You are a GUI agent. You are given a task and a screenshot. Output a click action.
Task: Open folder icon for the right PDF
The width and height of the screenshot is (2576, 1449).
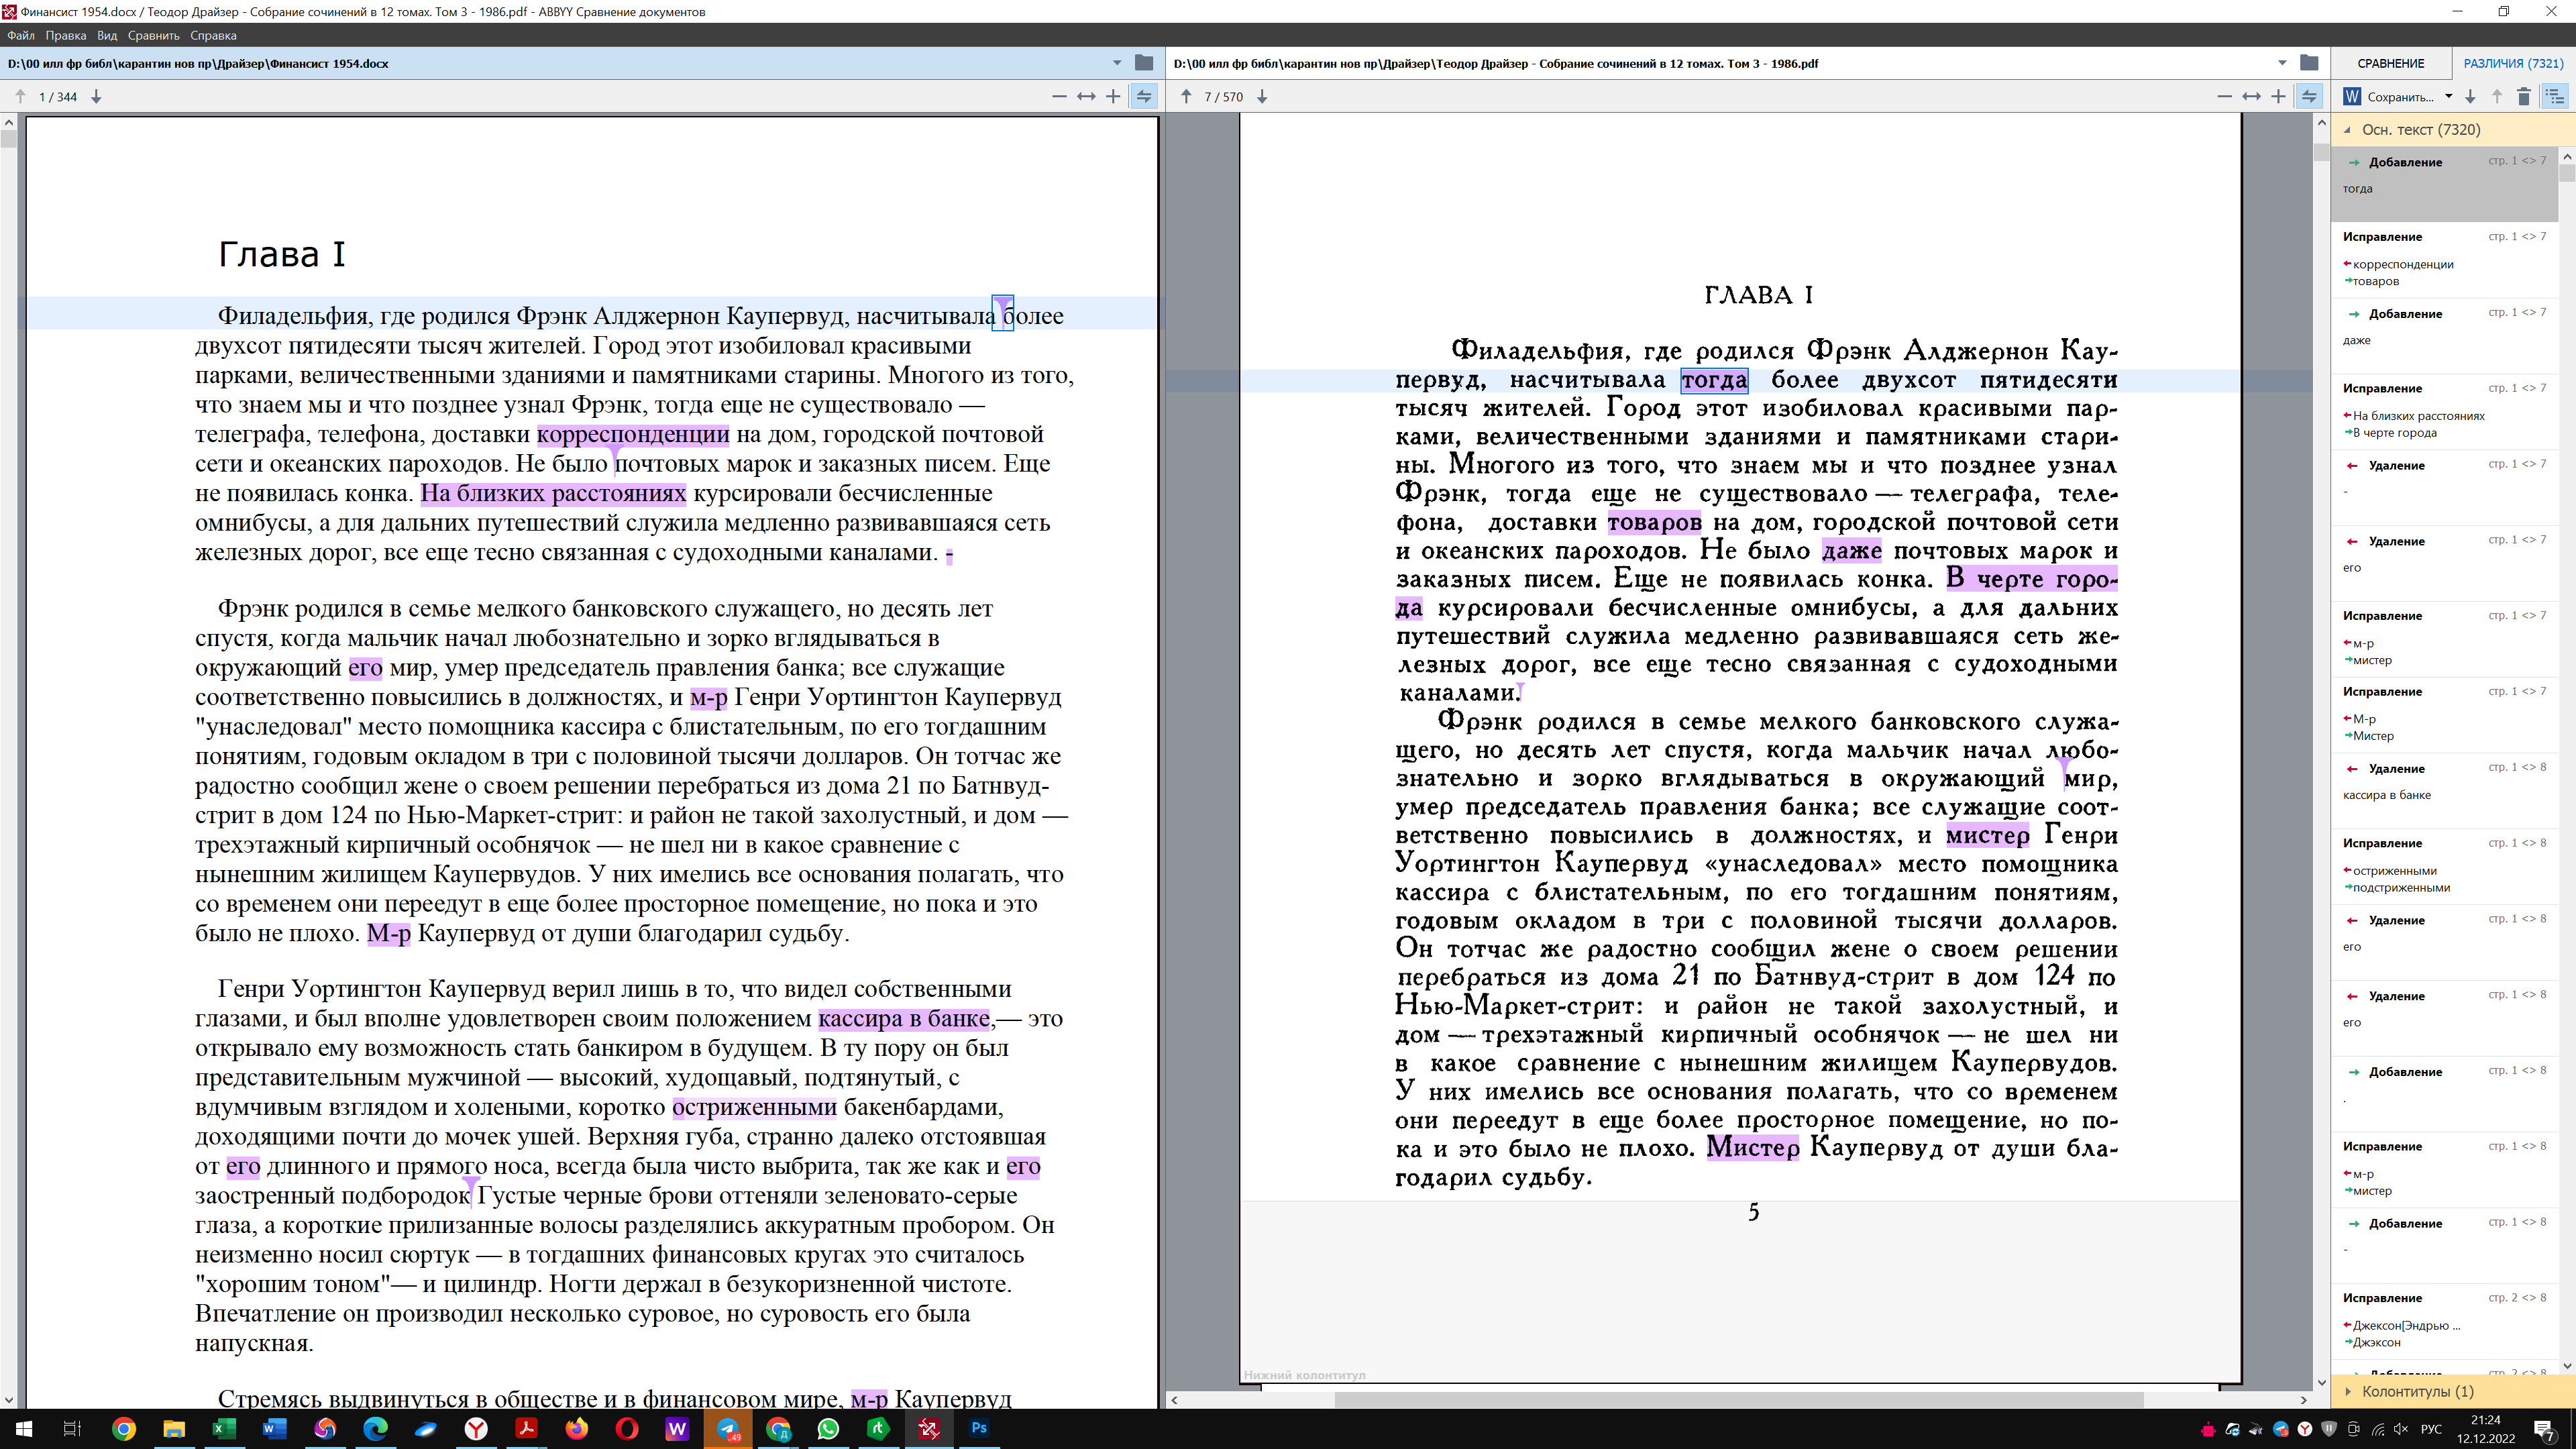[2309, 63]
